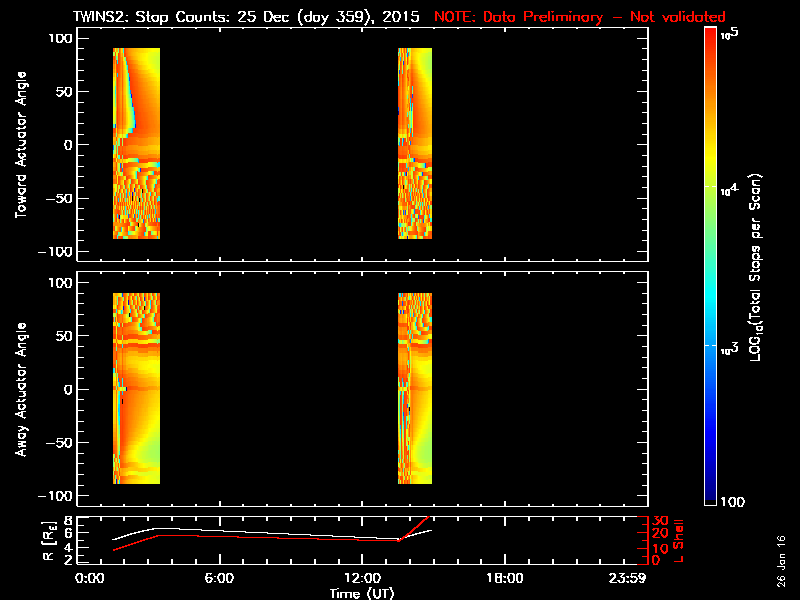This screenshot has height=600, width=800.
Task: Click the plot title 'TWINS2: Stop Counts: 25 Dec (day 359), 2015'
Action: (246, 17)
